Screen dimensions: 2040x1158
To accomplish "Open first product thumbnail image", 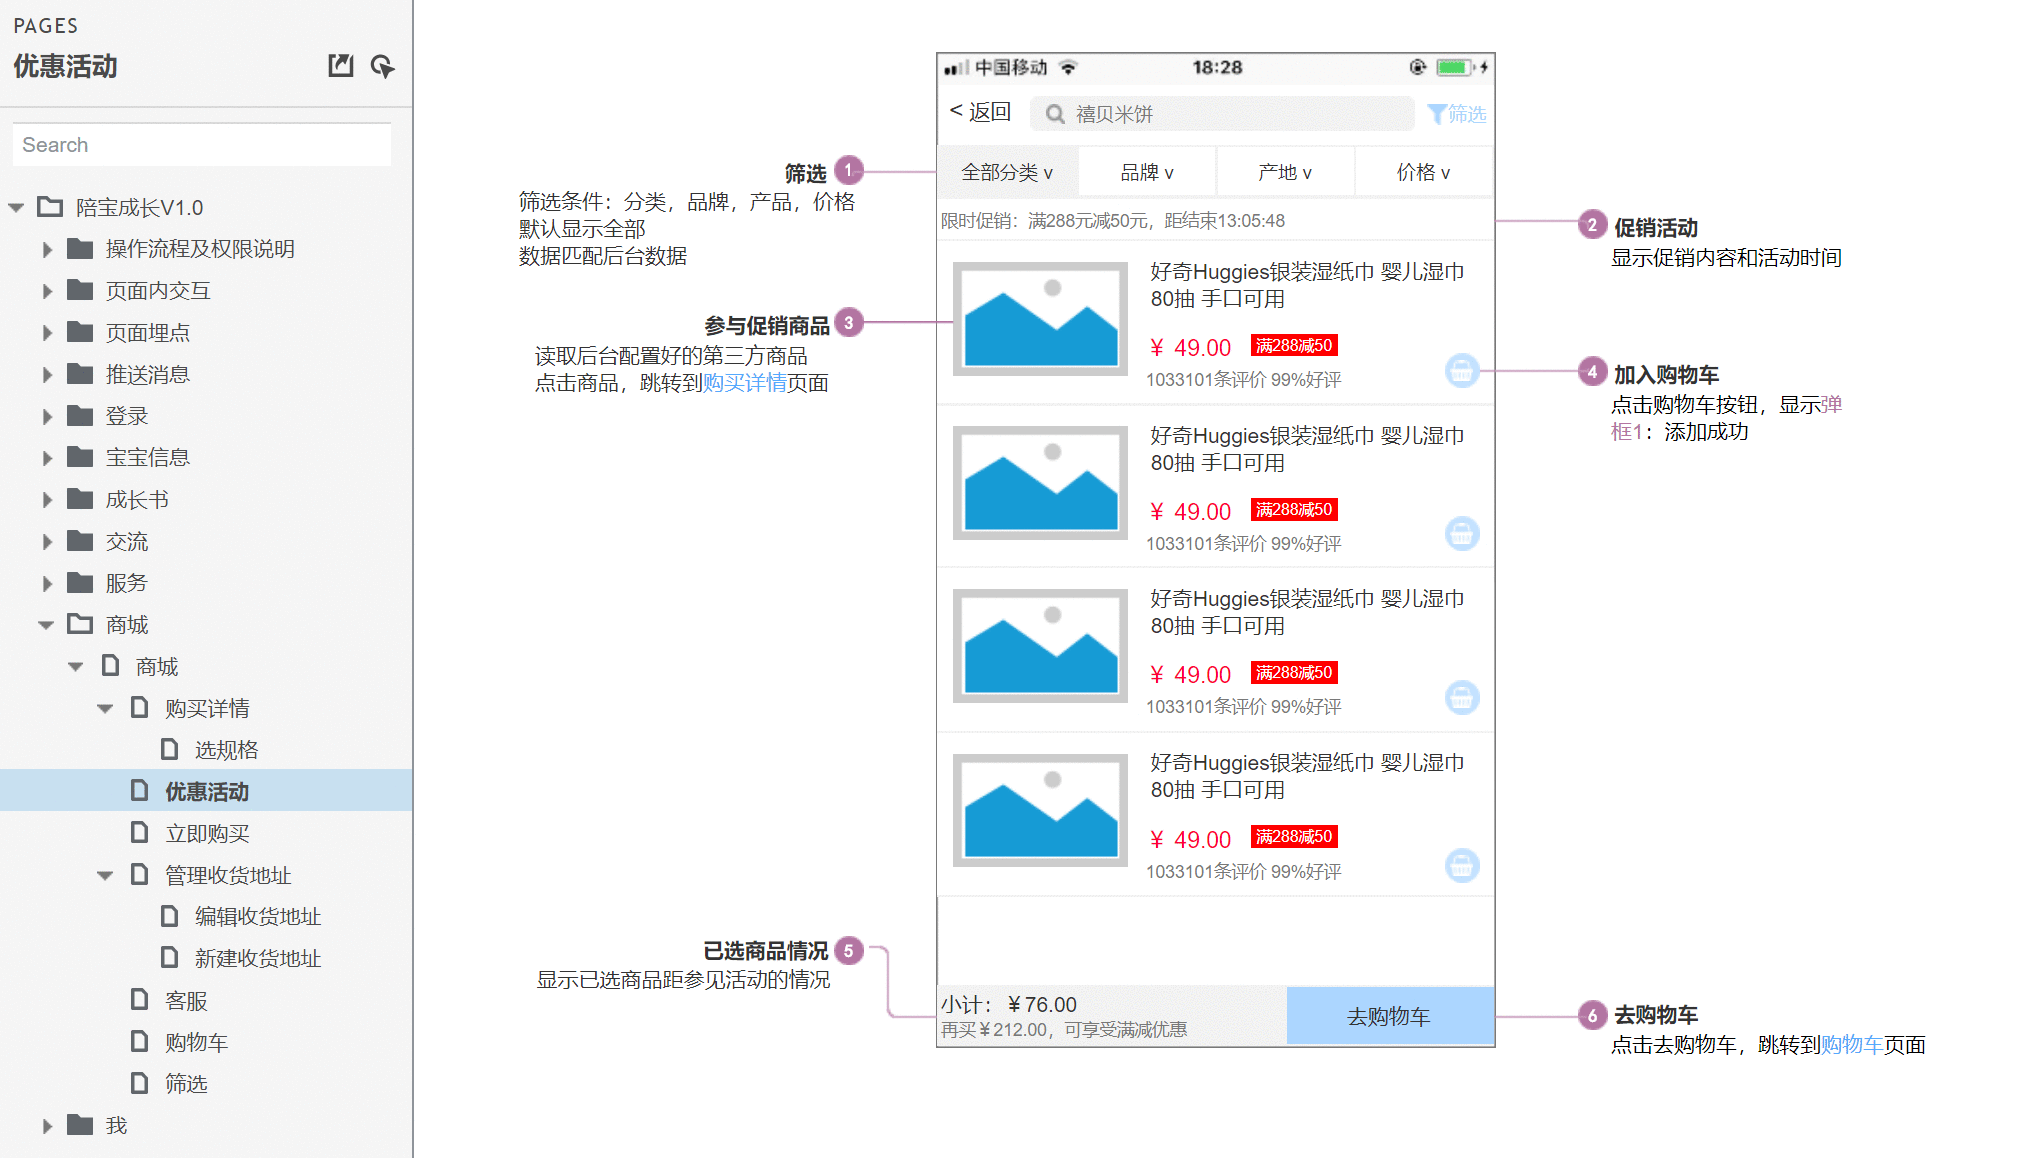I will point(1040,319).
